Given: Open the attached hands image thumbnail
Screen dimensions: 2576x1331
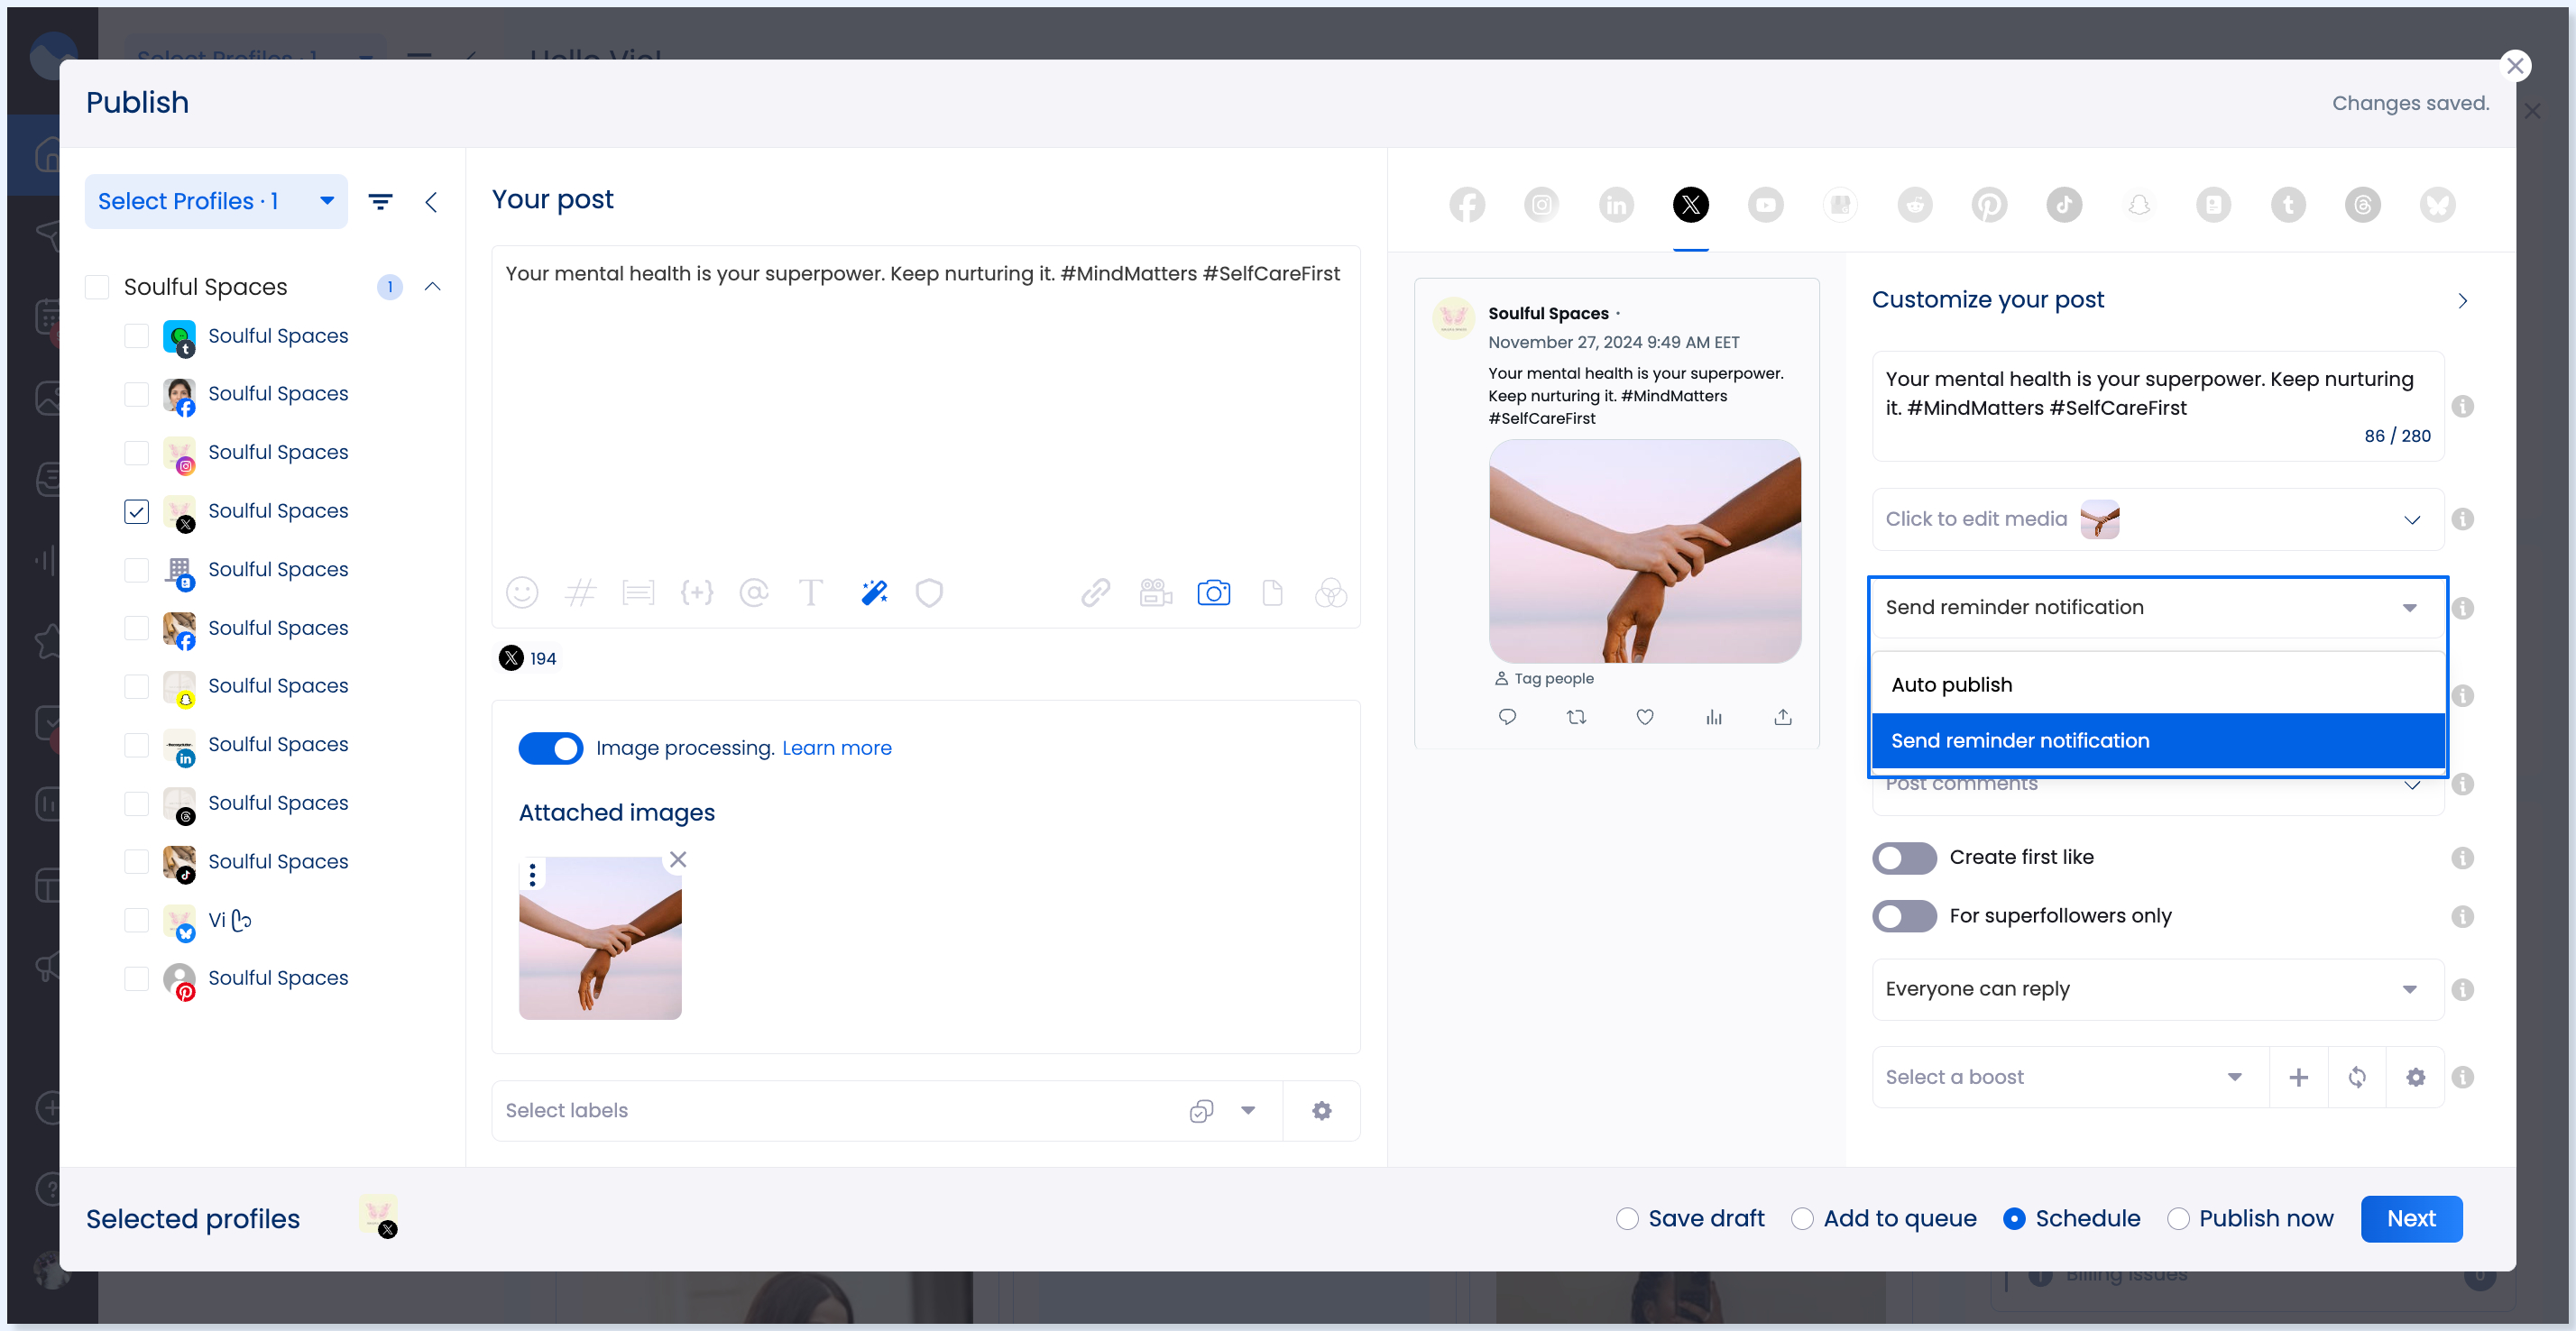Looking at the screenshot, I should click(600, 938).
